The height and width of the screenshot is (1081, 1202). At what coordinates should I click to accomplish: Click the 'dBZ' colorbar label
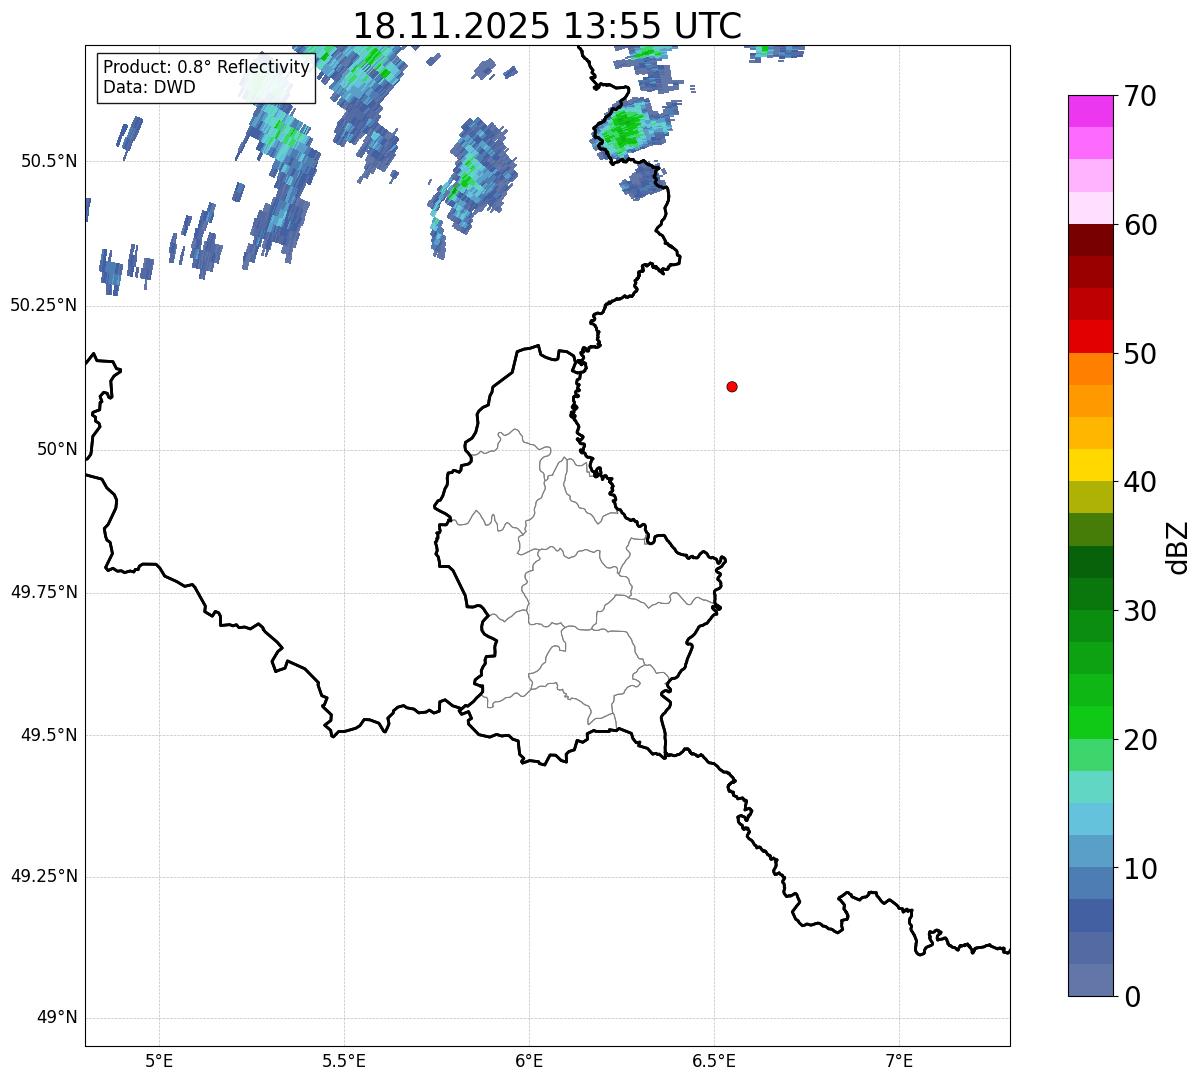[1179, 547]
